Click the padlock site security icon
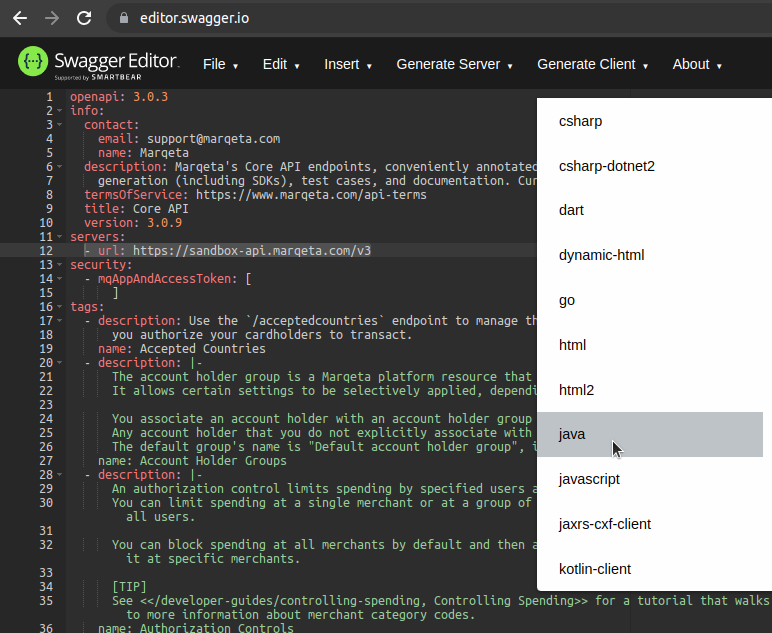The height and width of the screenshot is (633, 772). click(x=124, y=18)
